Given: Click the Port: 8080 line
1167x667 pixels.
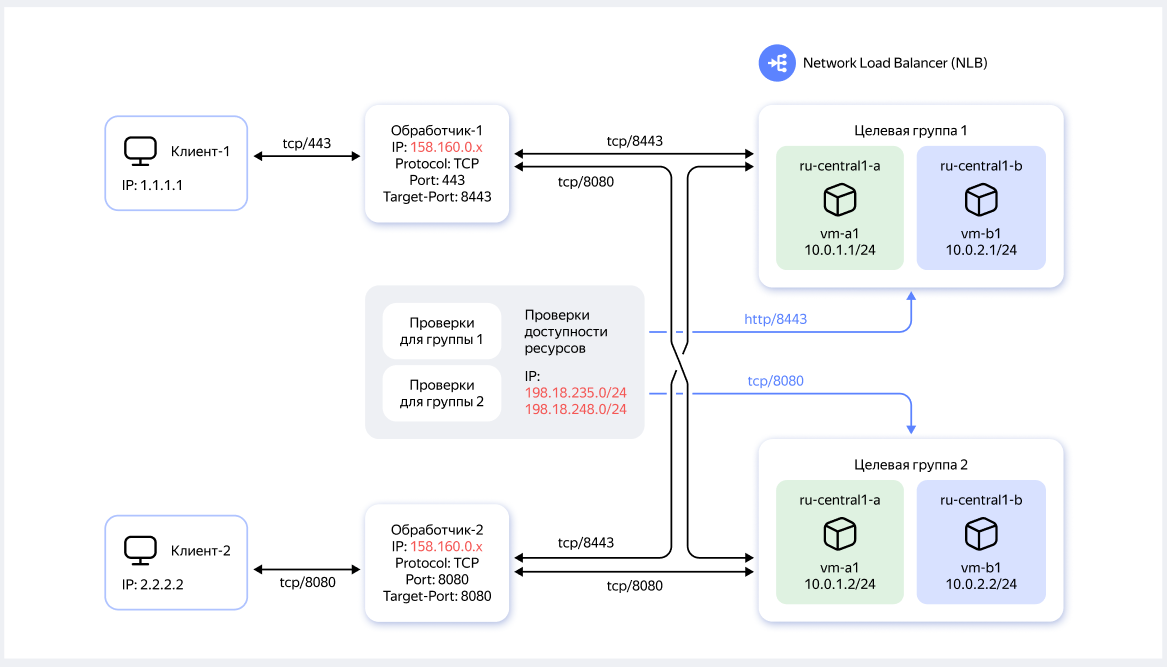Looking at the screenshot, I should coord(437,580).
